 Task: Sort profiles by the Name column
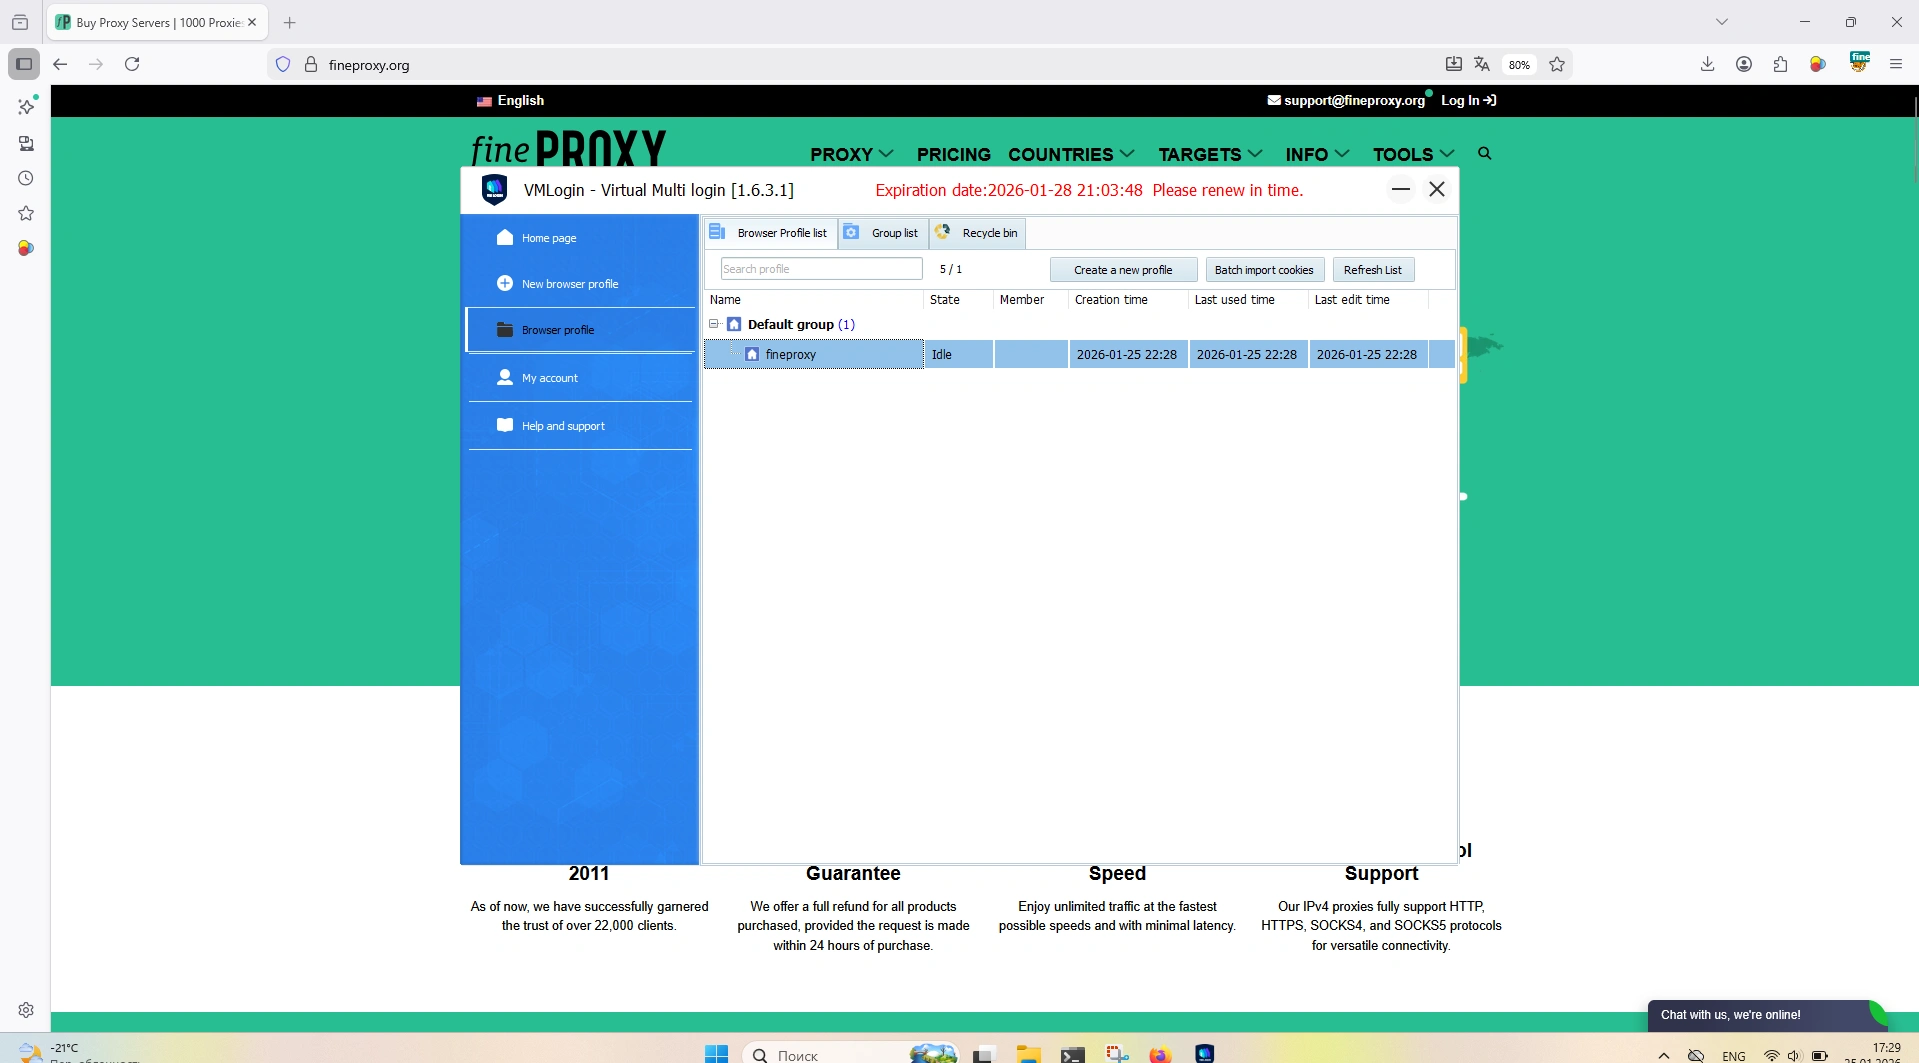pyautogui.click(x=814, y=300)
